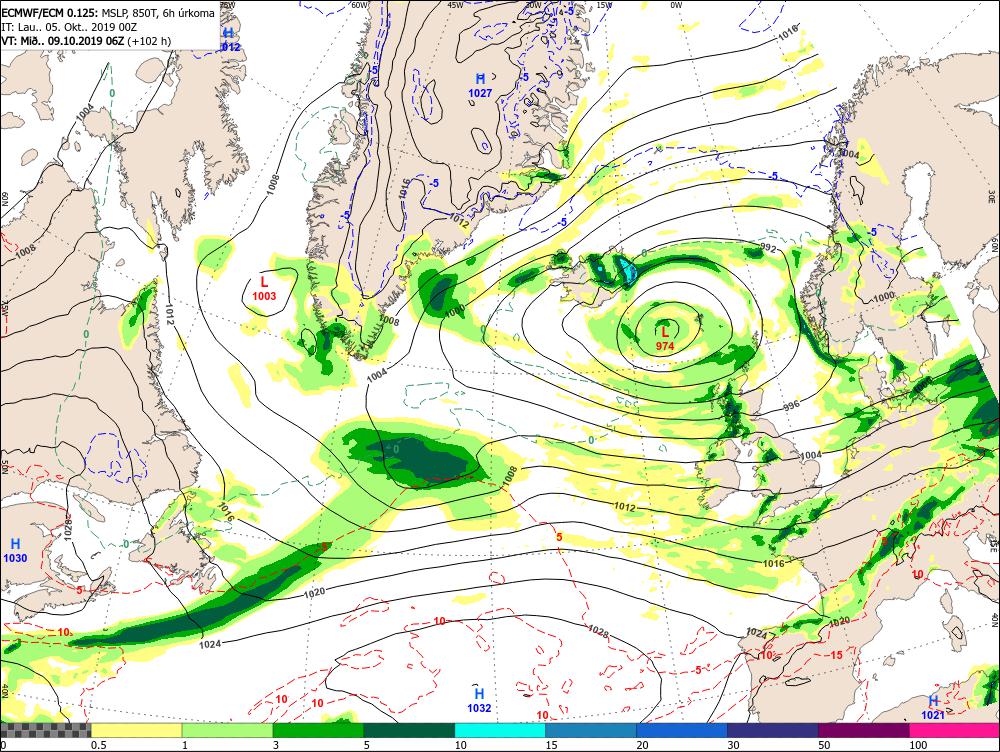Click the '1020' isobar label in mid-Atlantic
Screen dimensions: 1000x752
tap(314, 592)
